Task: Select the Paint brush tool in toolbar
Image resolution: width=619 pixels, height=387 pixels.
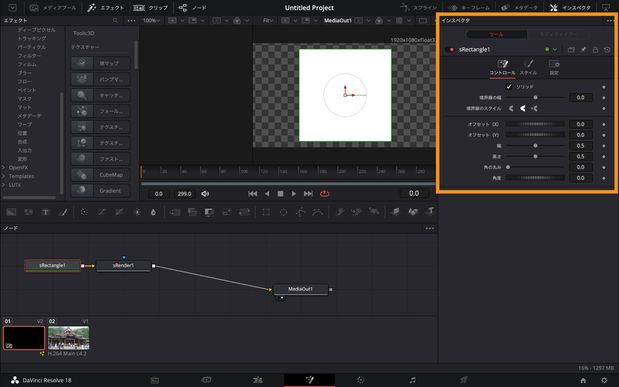Action: coord(63,212)
